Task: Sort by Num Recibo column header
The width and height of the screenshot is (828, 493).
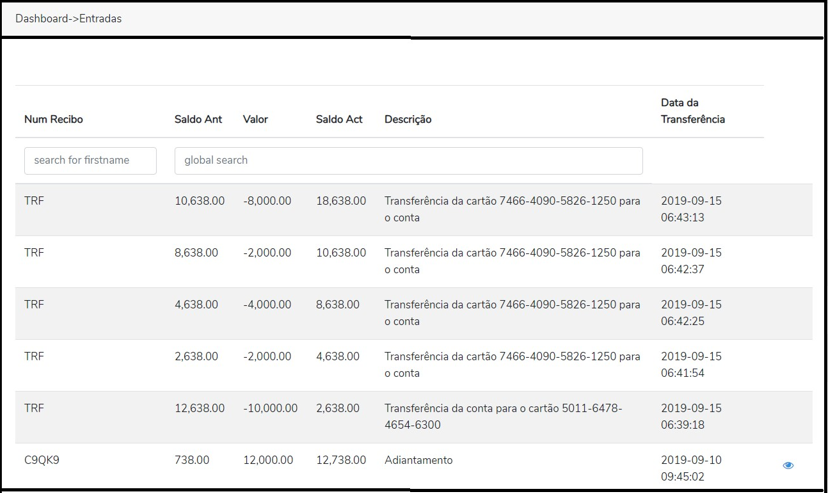Action: (54, 119)
